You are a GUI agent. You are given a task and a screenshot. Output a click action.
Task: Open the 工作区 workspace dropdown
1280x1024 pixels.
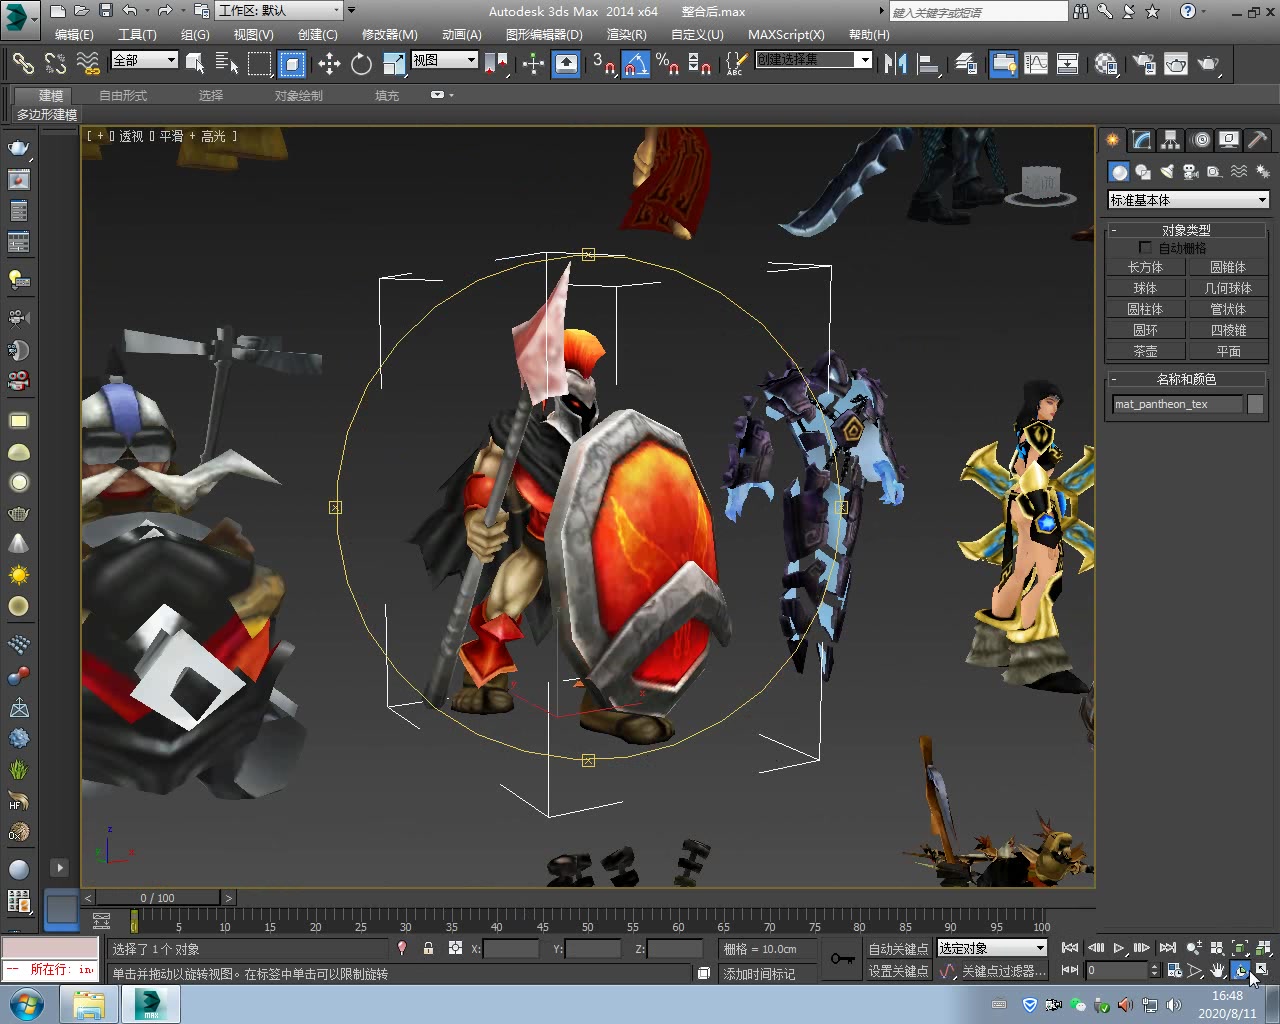click(278, 10)
